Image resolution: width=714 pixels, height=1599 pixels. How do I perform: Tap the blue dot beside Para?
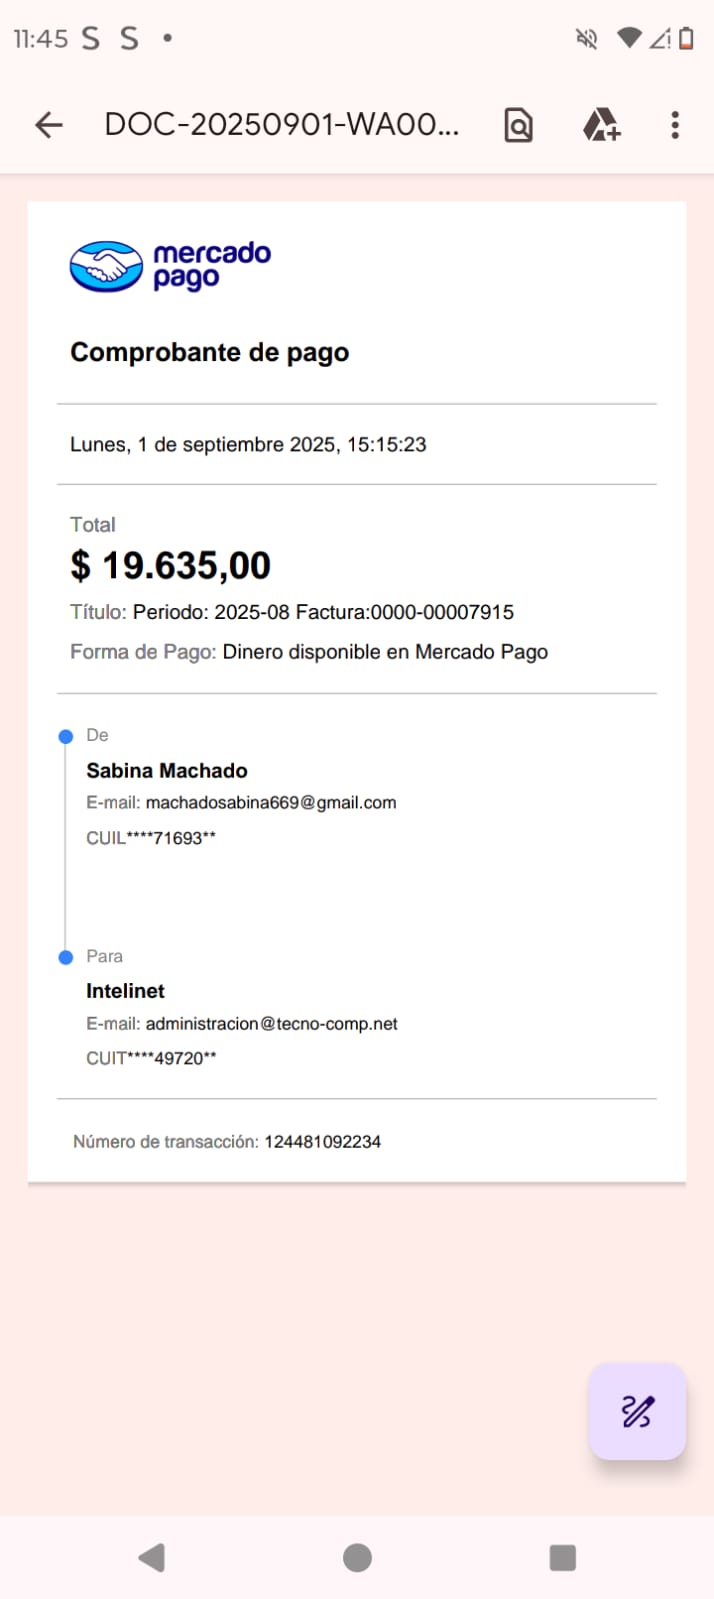[66, 958]
